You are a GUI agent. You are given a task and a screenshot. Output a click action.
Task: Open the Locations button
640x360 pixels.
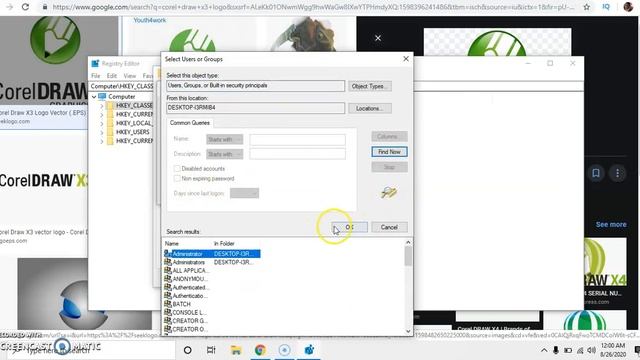370,108
